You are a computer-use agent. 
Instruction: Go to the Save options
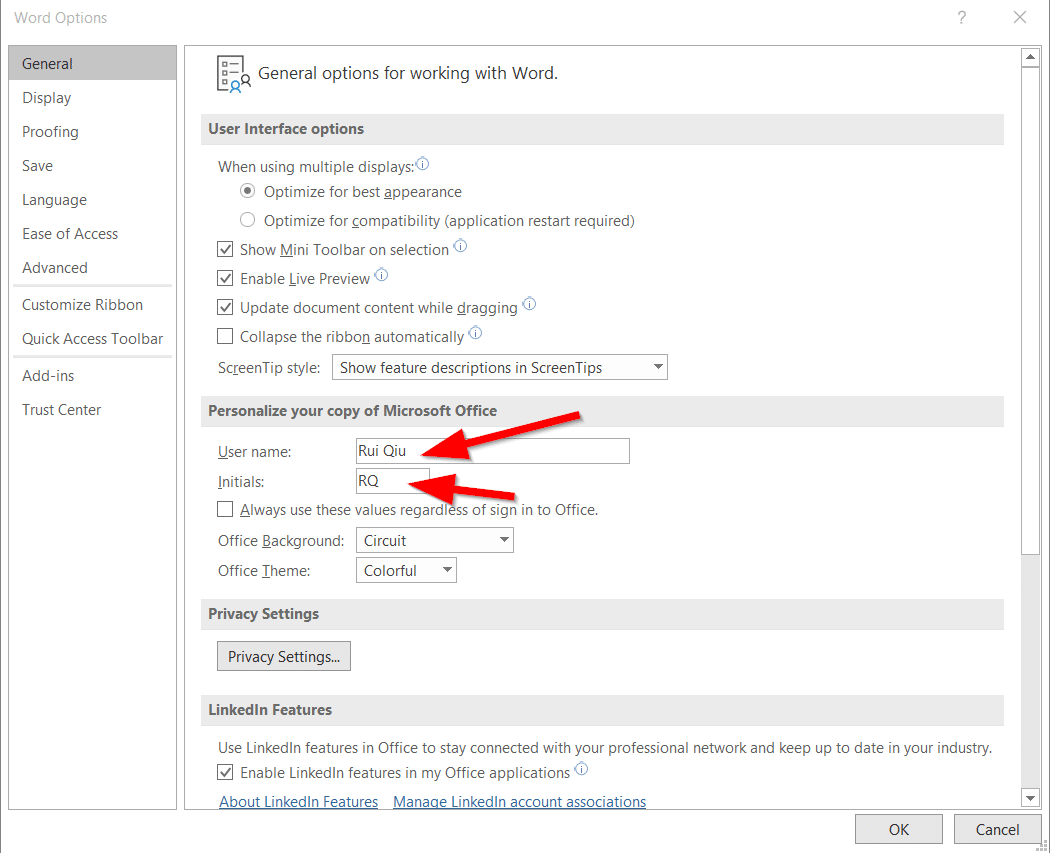click(92, 165)
